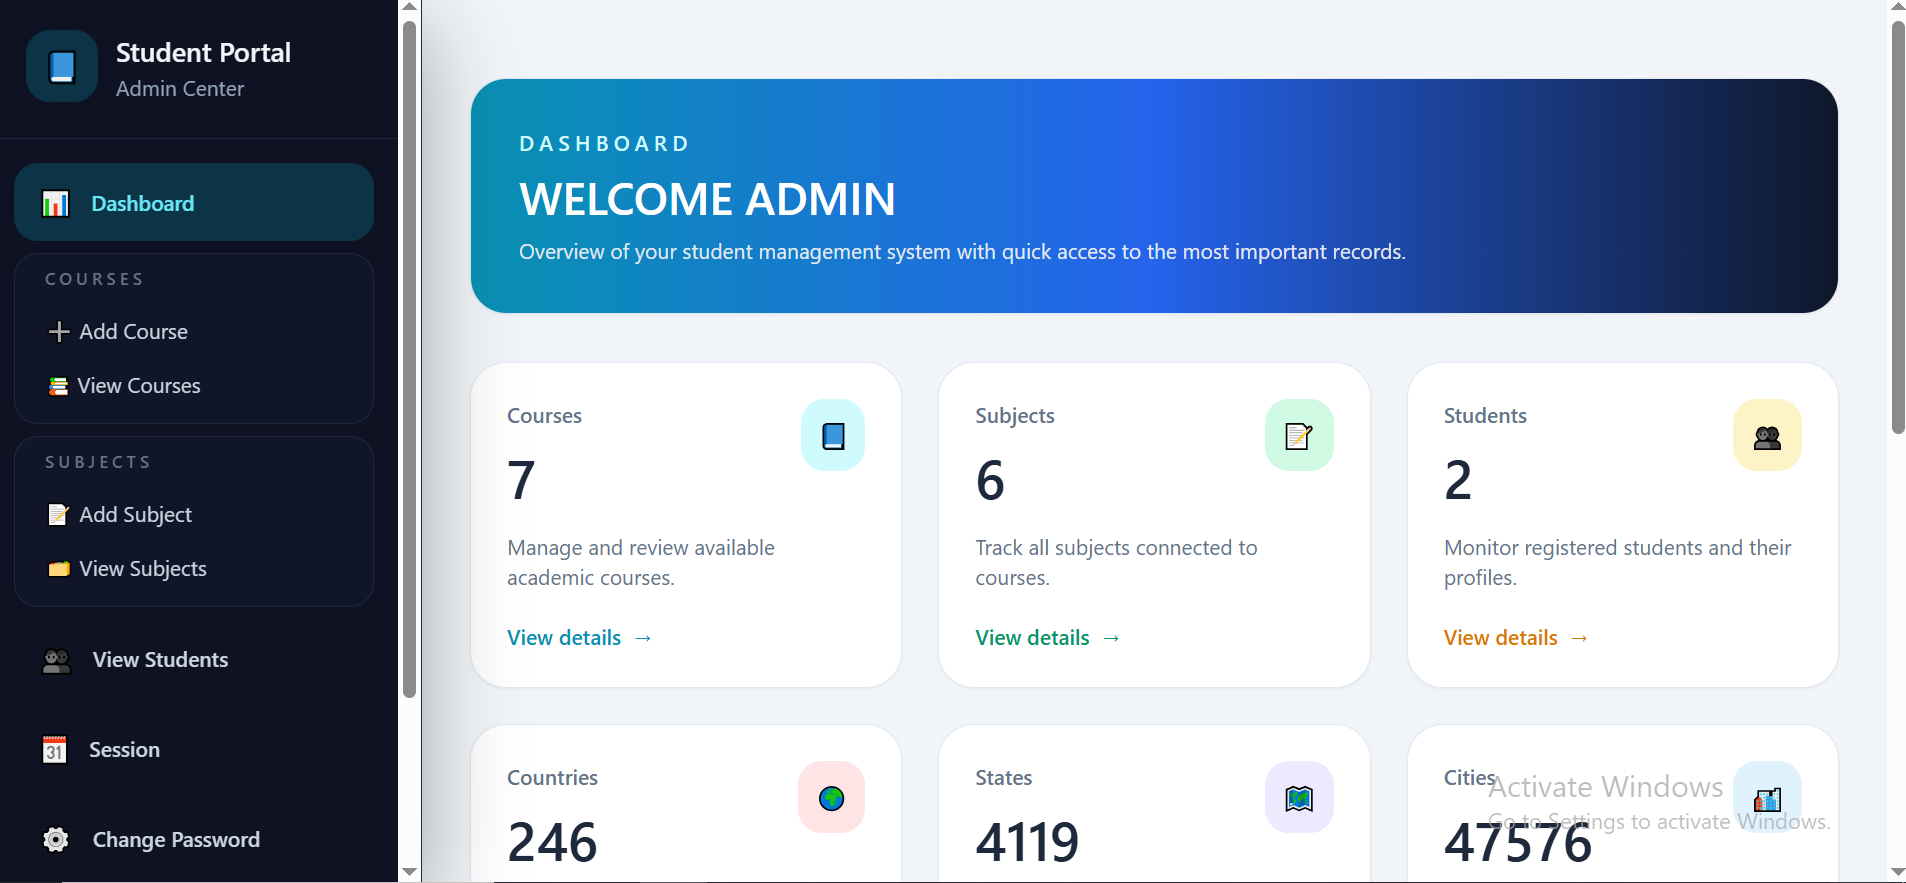
Task: Click the map icon on States card
Action: [1299, 797]
